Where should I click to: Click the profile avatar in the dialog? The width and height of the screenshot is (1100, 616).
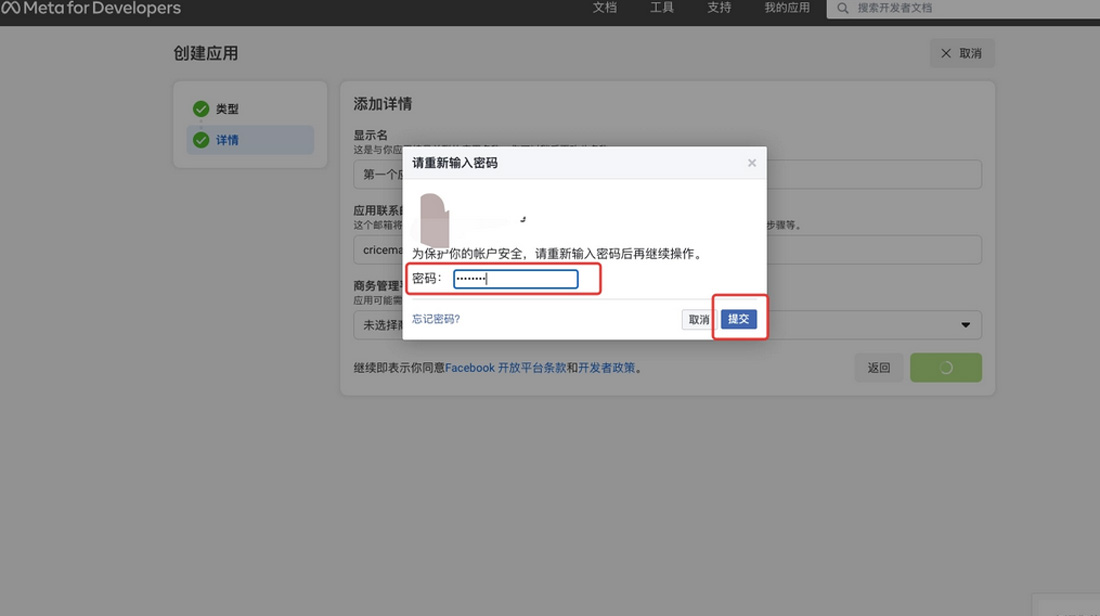pyautogui.click(x=434, y=220)
